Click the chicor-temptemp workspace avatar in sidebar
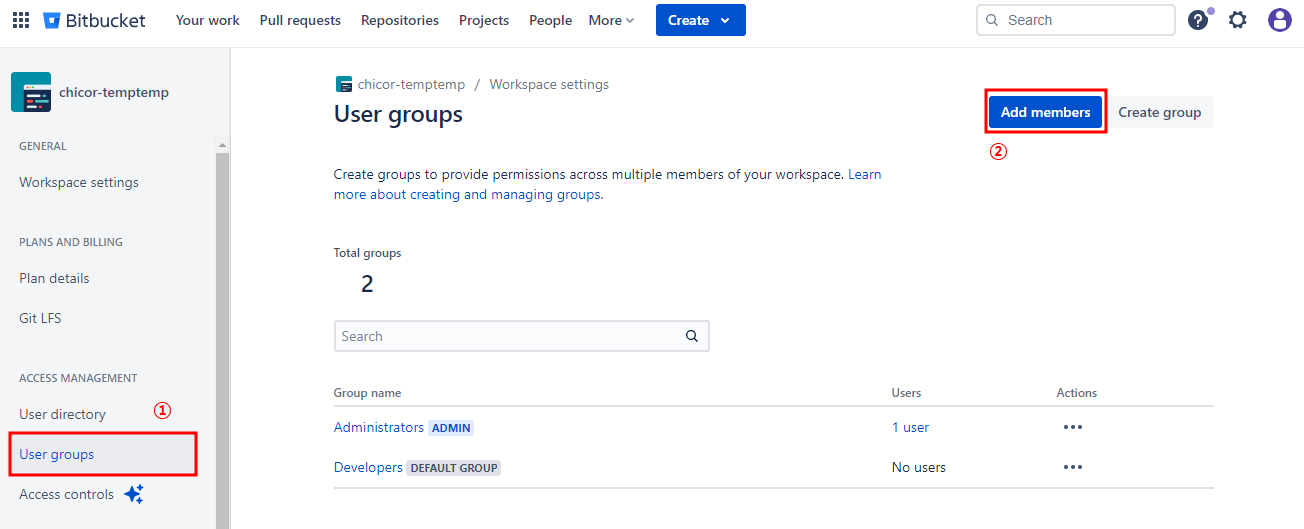The height and width of the screenshot is (529, 1304). click(31, 92)
